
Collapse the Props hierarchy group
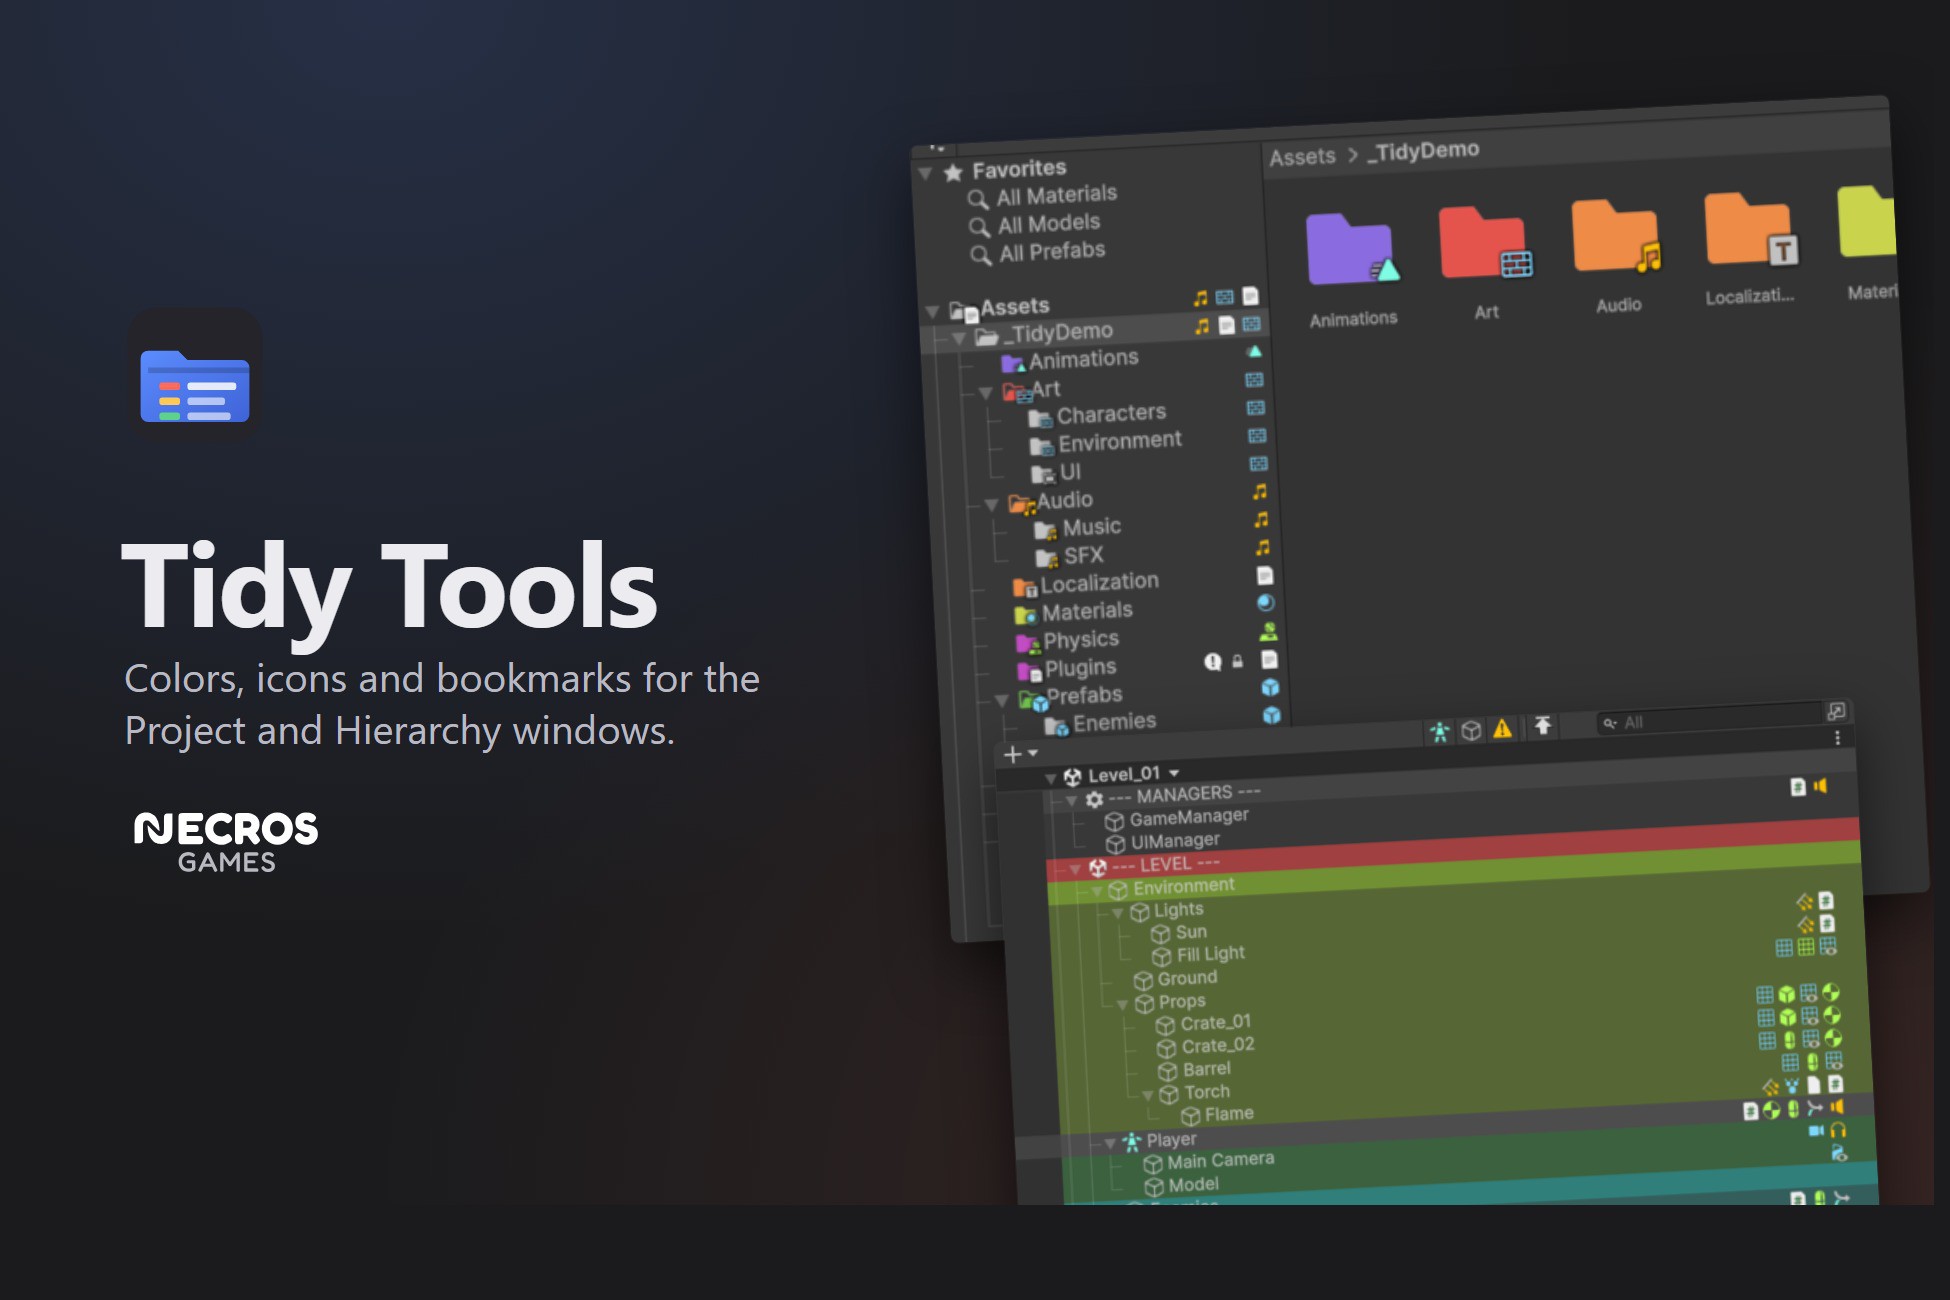[1123, 1005]
